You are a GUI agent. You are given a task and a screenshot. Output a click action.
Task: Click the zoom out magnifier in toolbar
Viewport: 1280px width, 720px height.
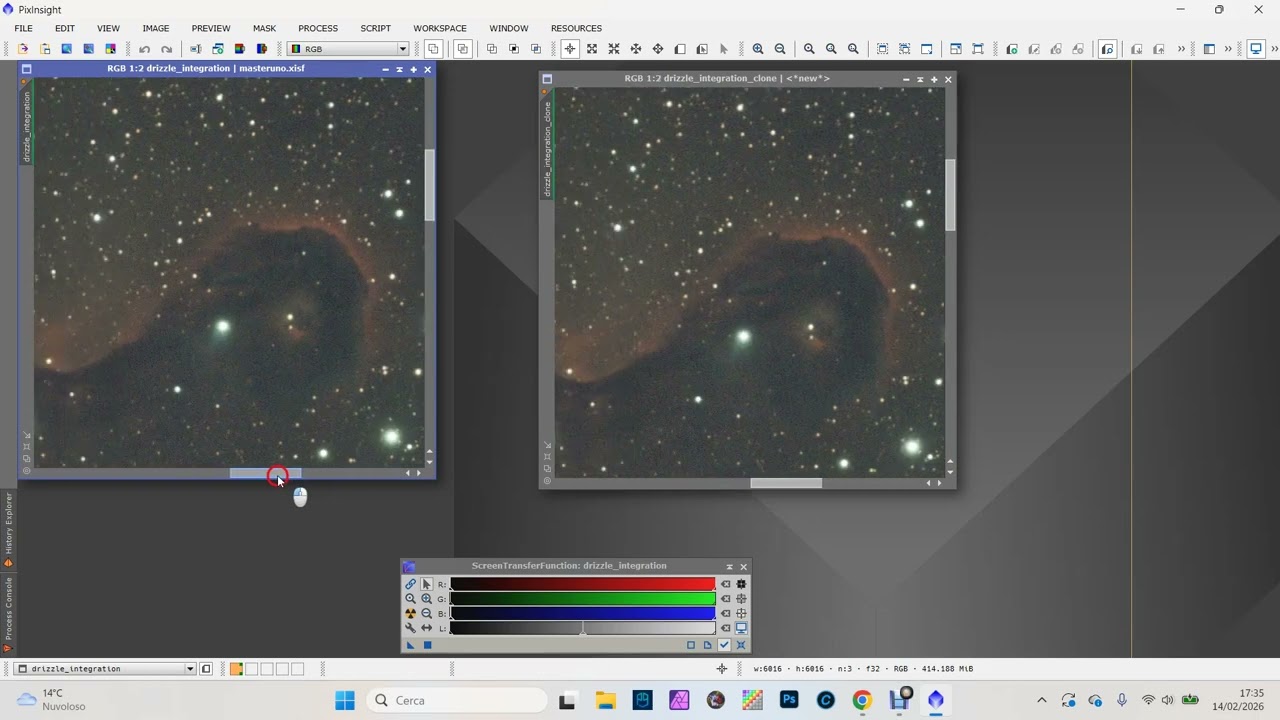(x=780, y=49)
